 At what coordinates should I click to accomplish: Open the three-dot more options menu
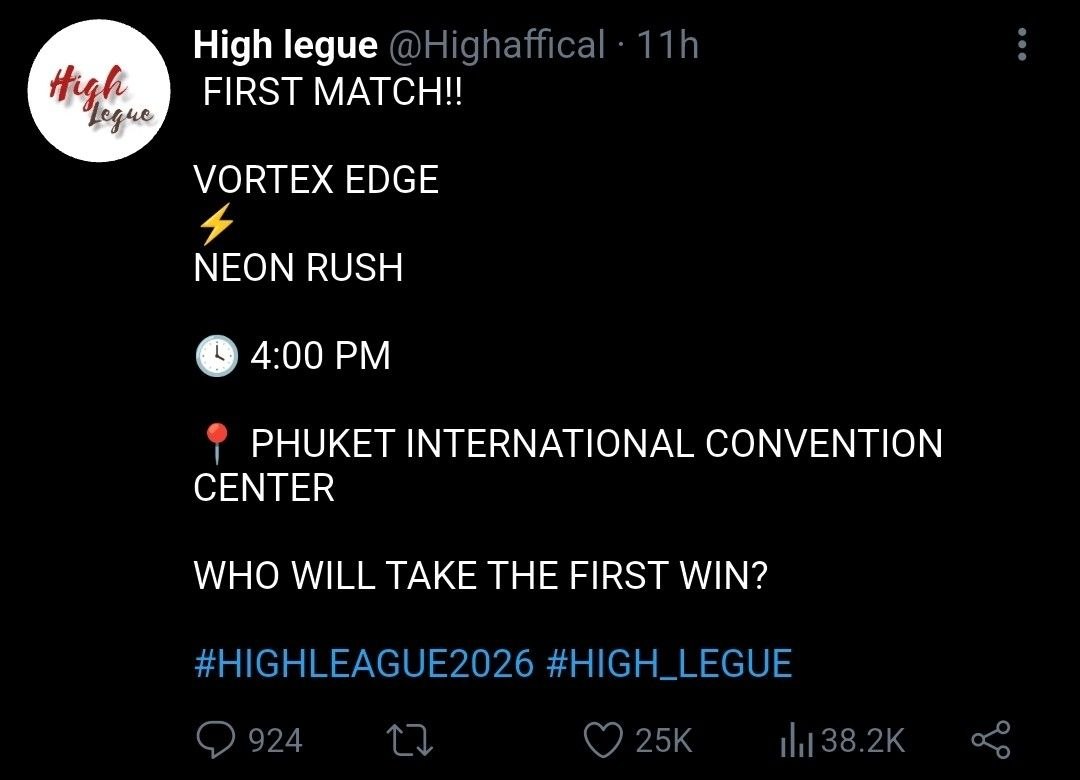1022,45
